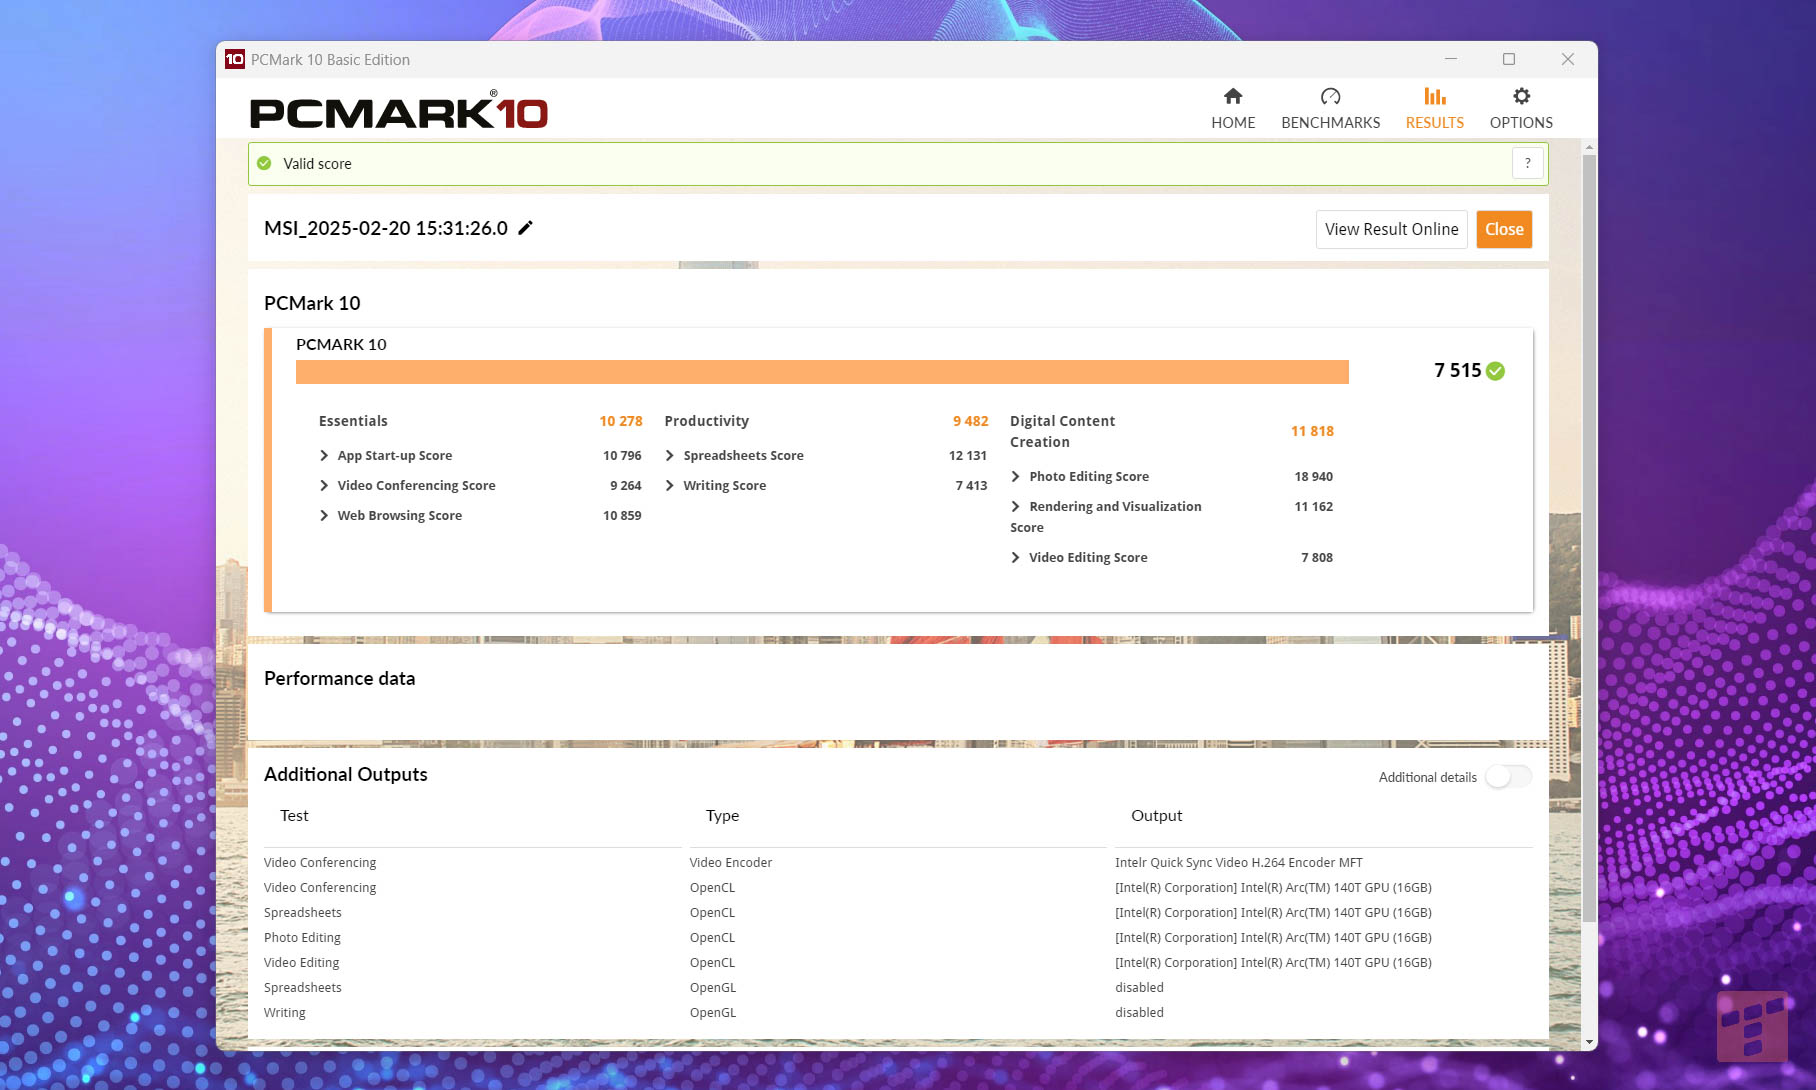Maximize the PCMark 10 window
1816x1090 pixels.
1509,59
